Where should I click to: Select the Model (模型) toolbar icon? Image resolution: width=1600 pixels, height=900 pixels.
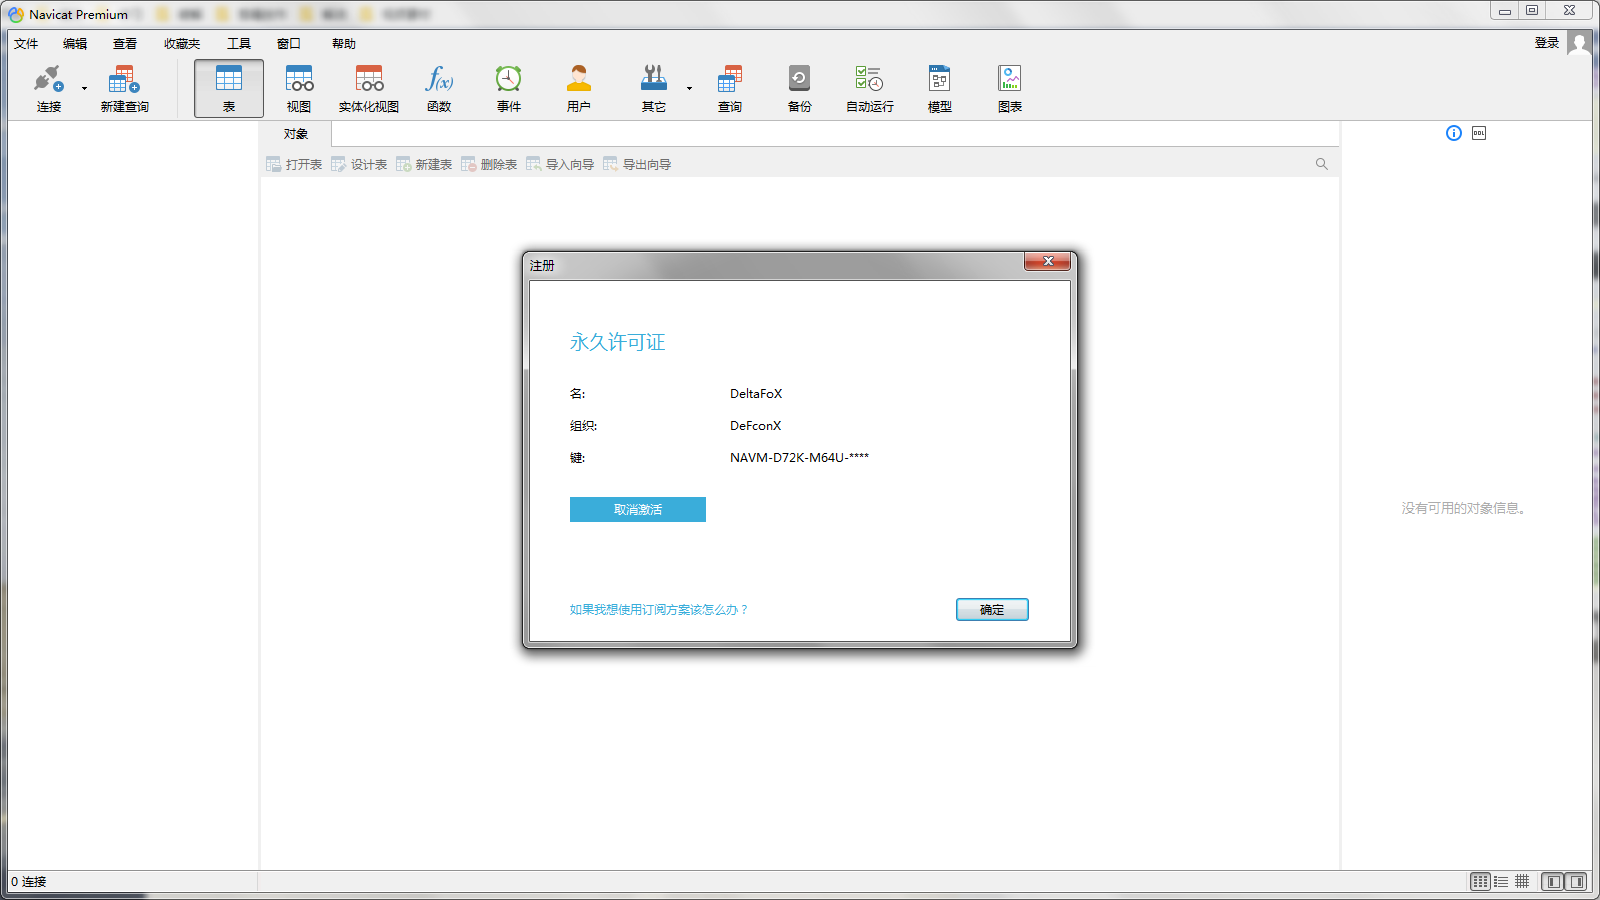tap(940, 89)
